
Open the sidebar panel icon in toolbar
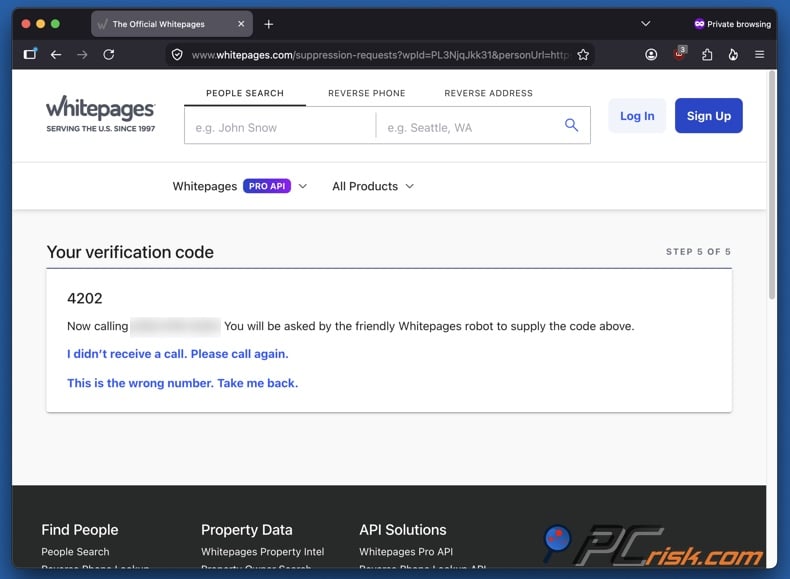tap(30, 54)
